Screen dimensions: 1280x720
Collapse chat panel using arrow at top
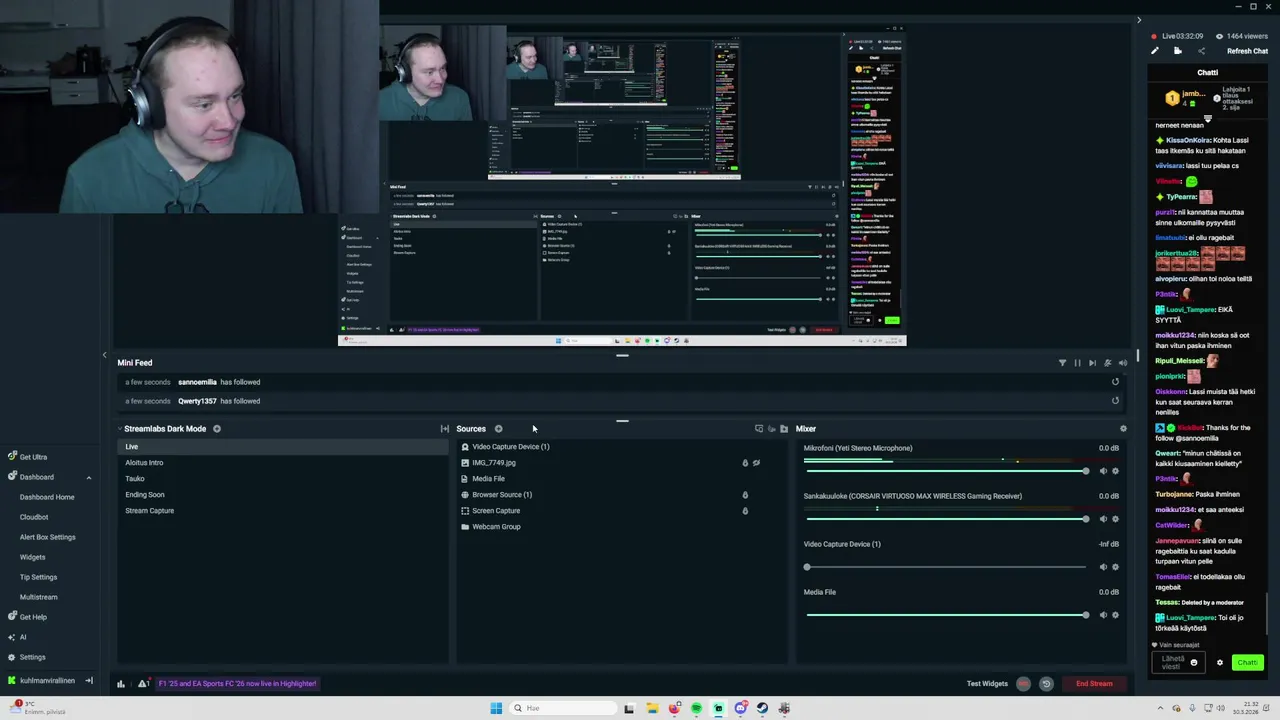point(1138,20)
